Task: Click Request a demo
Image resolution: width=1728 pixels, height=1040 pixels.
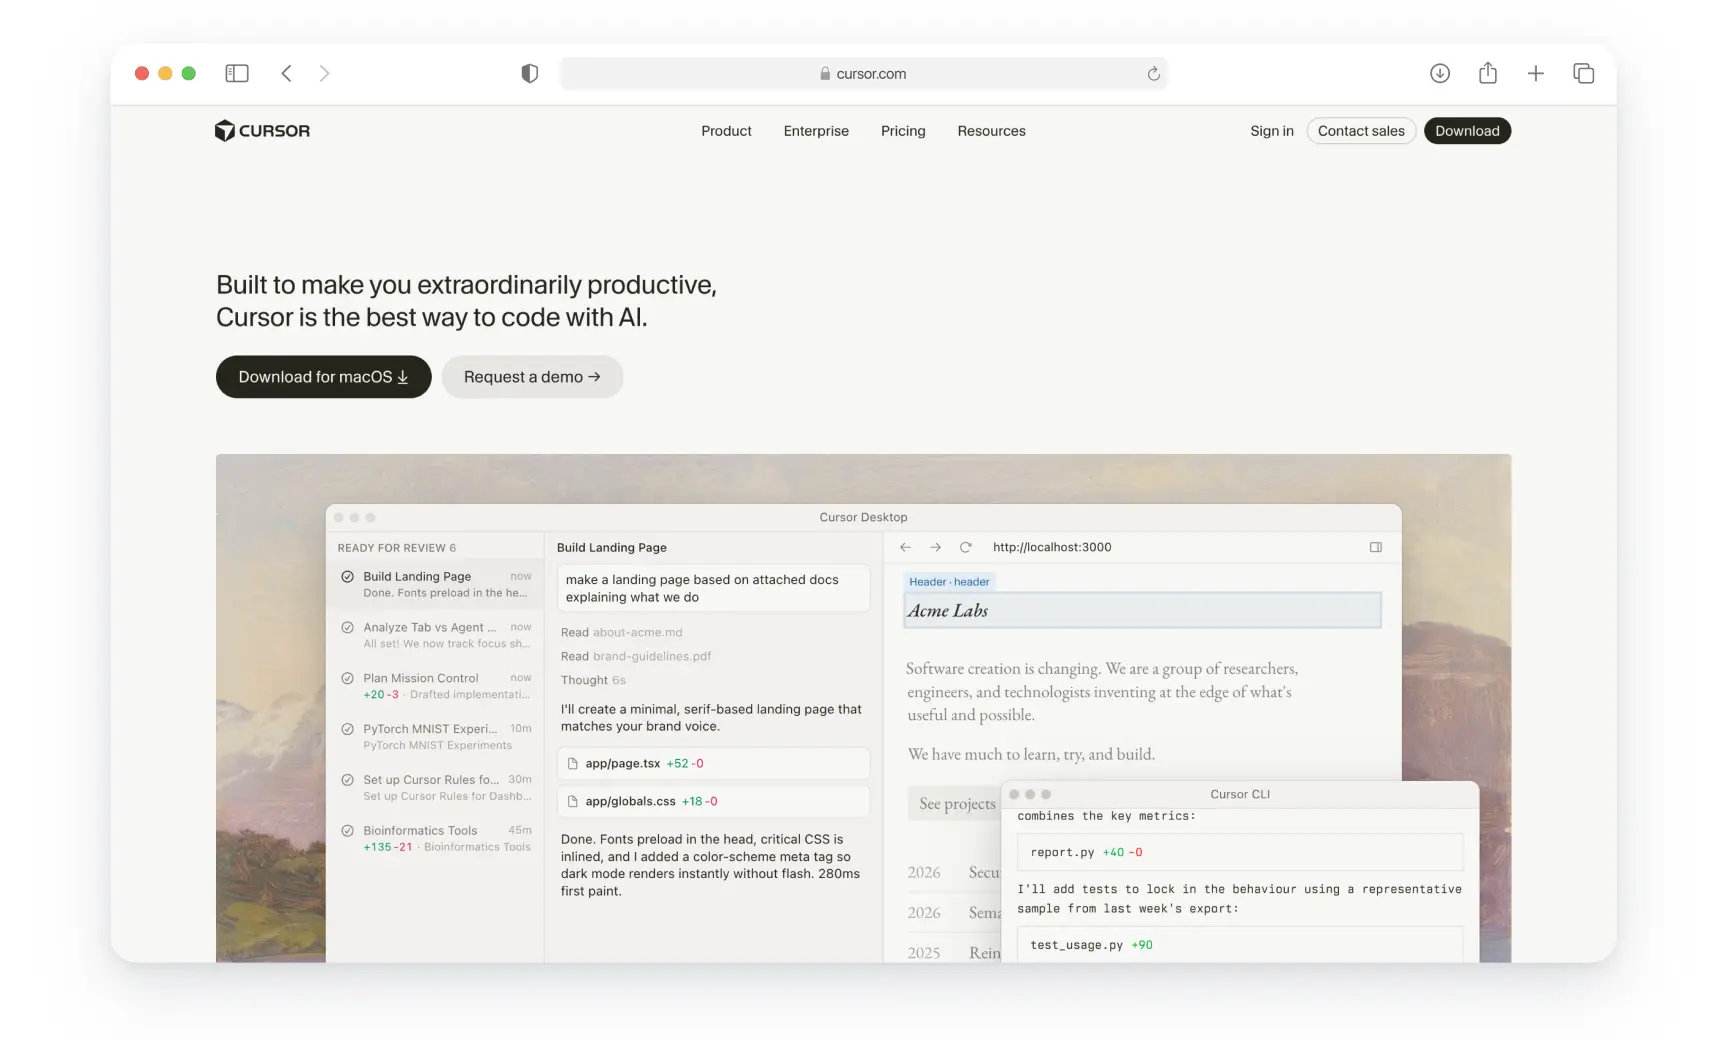Action: 532,377
